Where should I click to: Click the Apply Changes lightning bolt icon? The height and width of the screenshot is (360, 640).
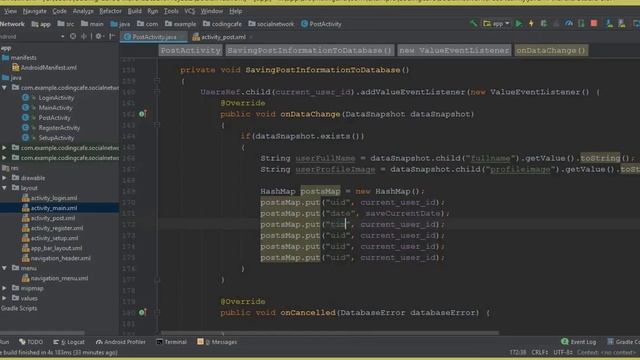(x=531, y=24)
